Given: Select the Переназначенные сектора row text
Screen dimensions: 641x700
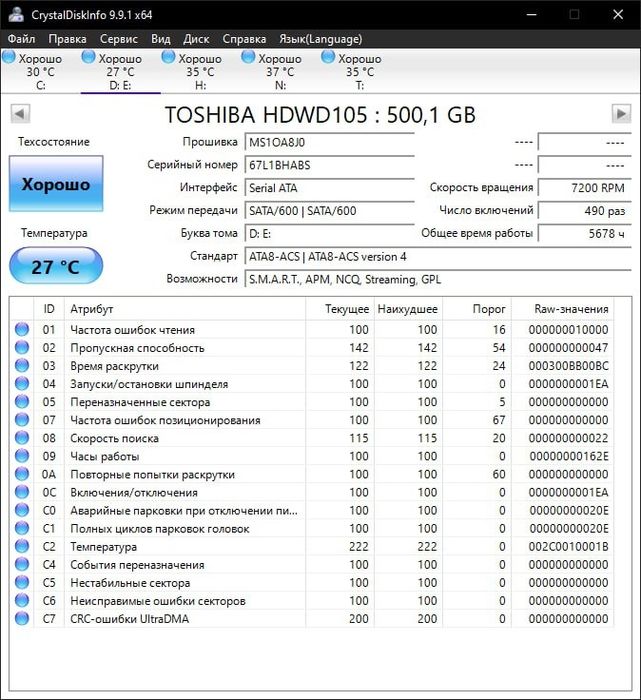Looking at the screenshot, I should 140,402.
